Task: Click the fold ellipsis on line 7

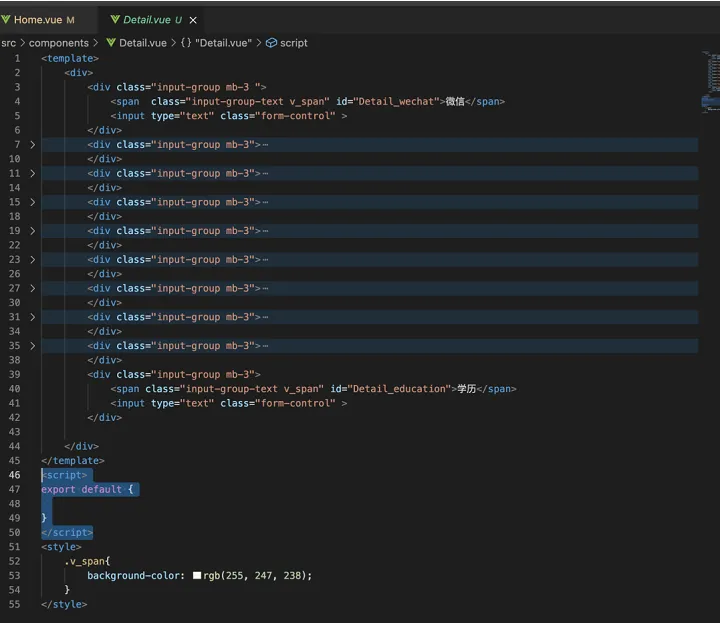Action: point(265,145)
